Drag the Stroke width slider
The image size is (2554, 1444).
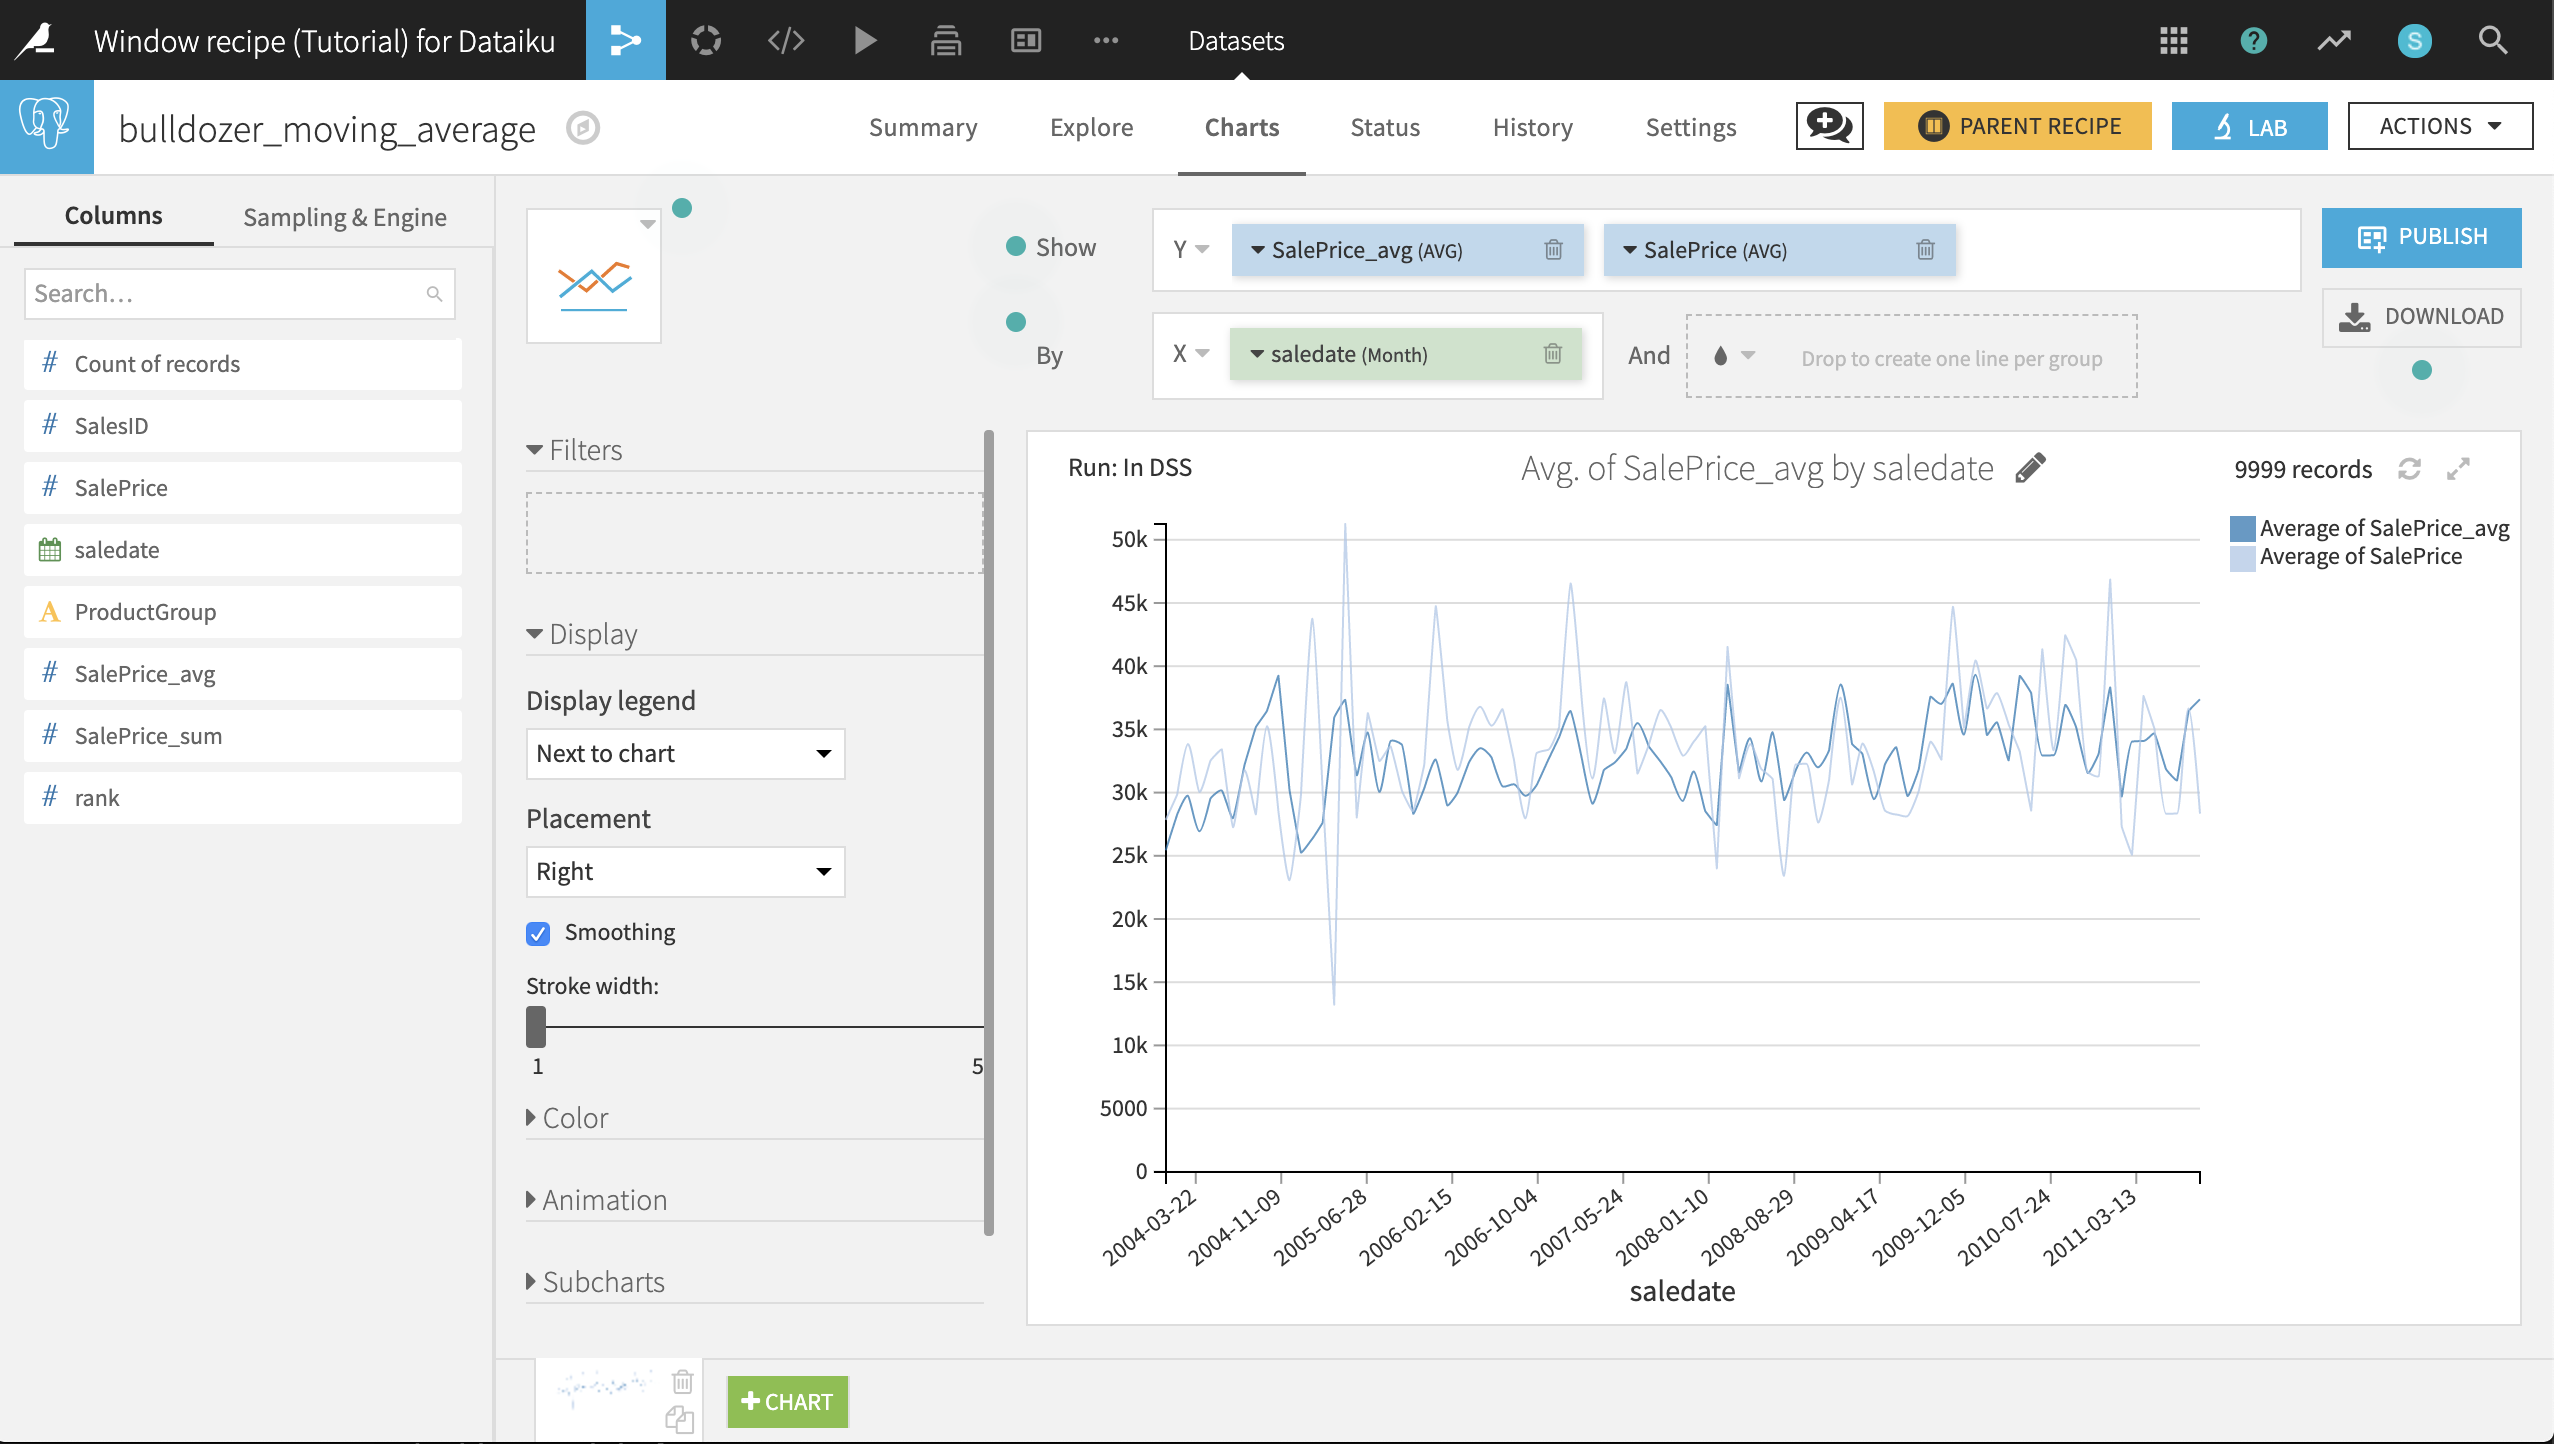pos(537,1026)
